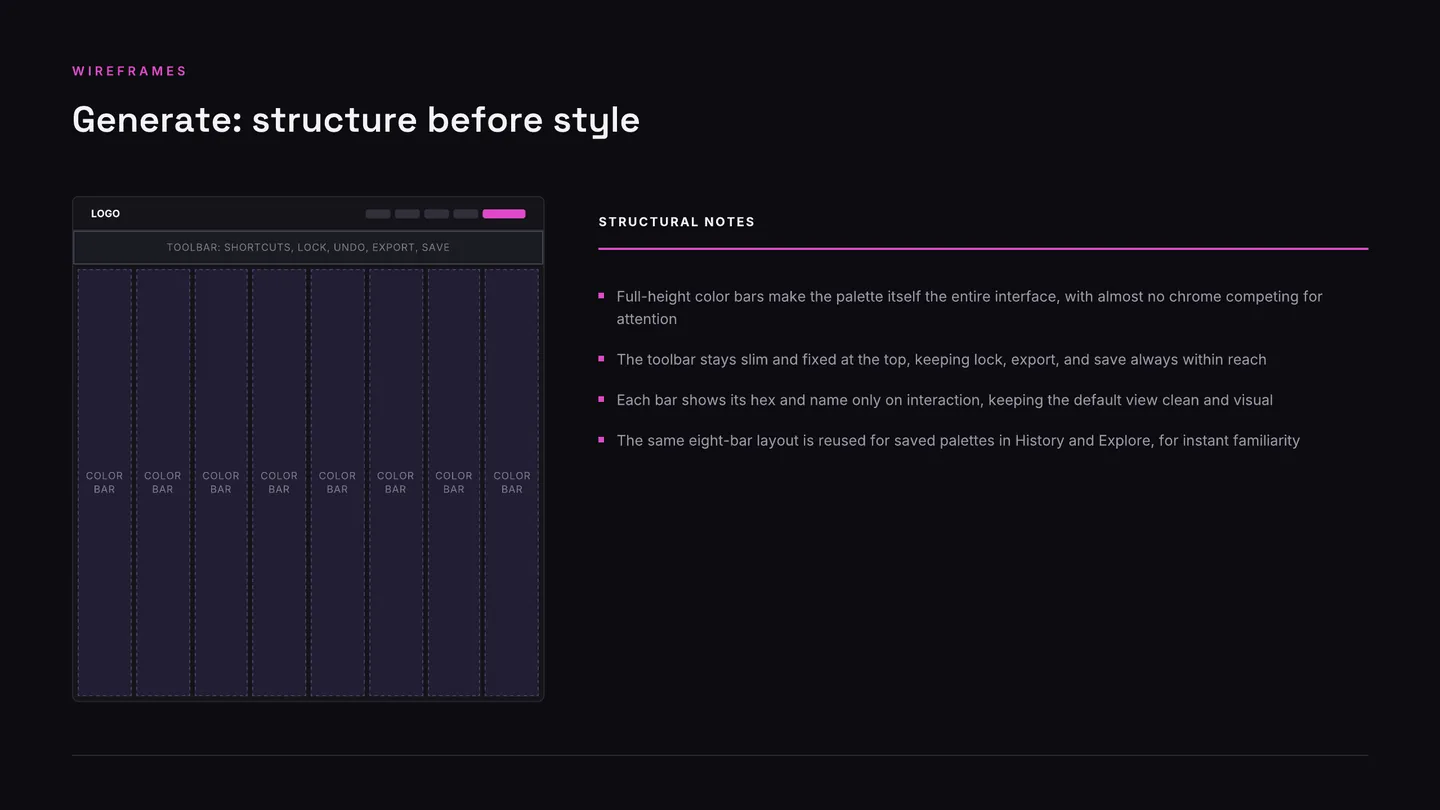Click the "Generate: structure before style" title
The height and width of the screenshot is (810, 1440).
tap(356, 119)
